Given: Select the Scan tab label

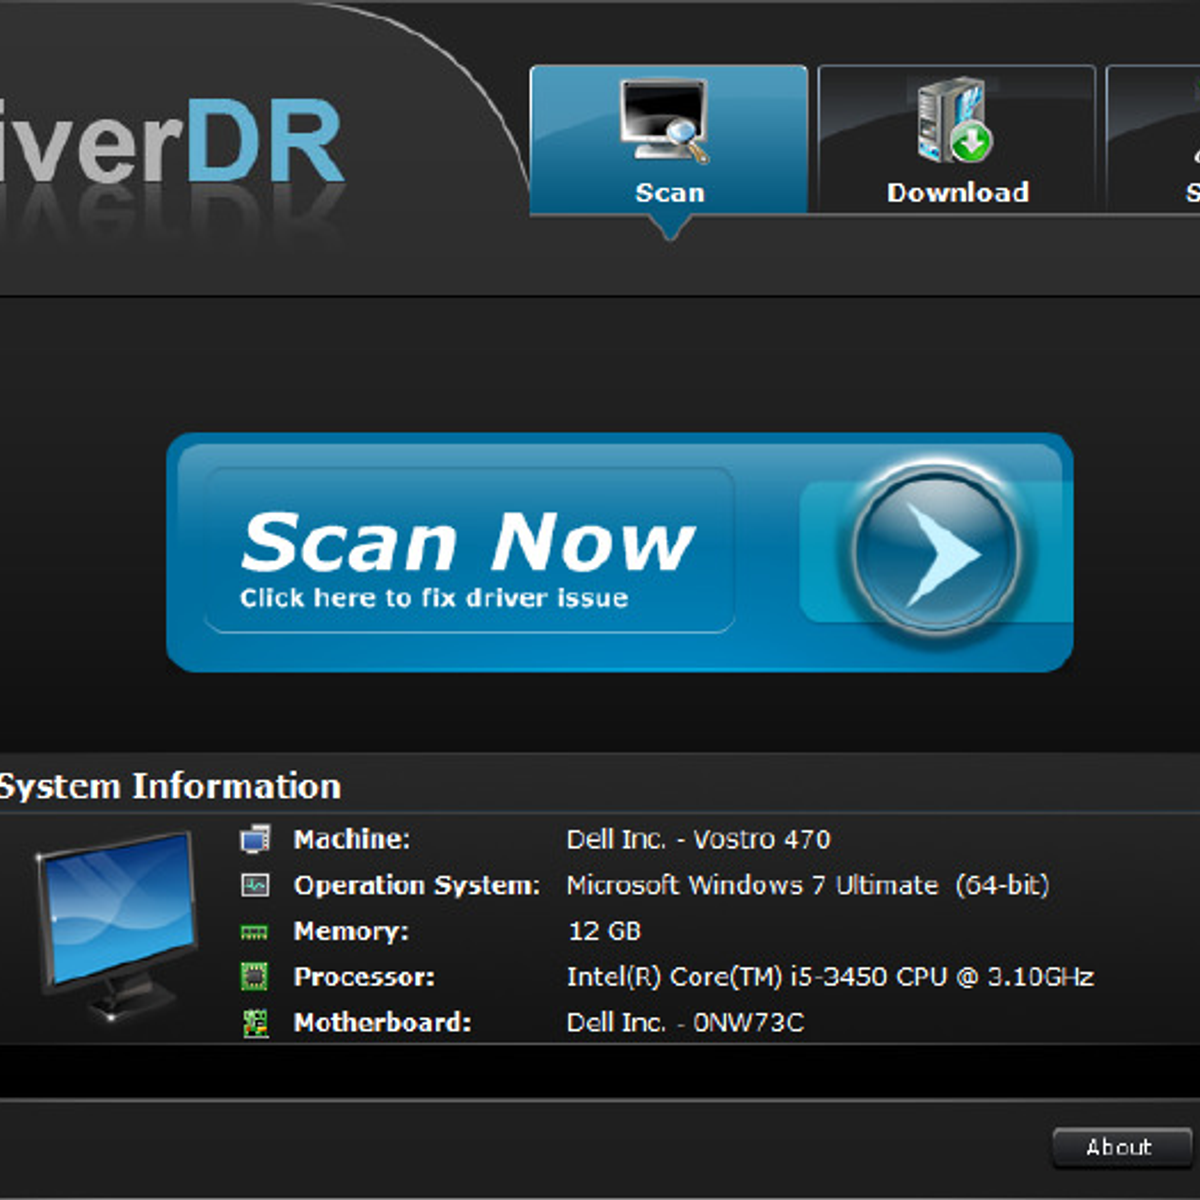Looking at the screenshot, I should pos(669,193).
